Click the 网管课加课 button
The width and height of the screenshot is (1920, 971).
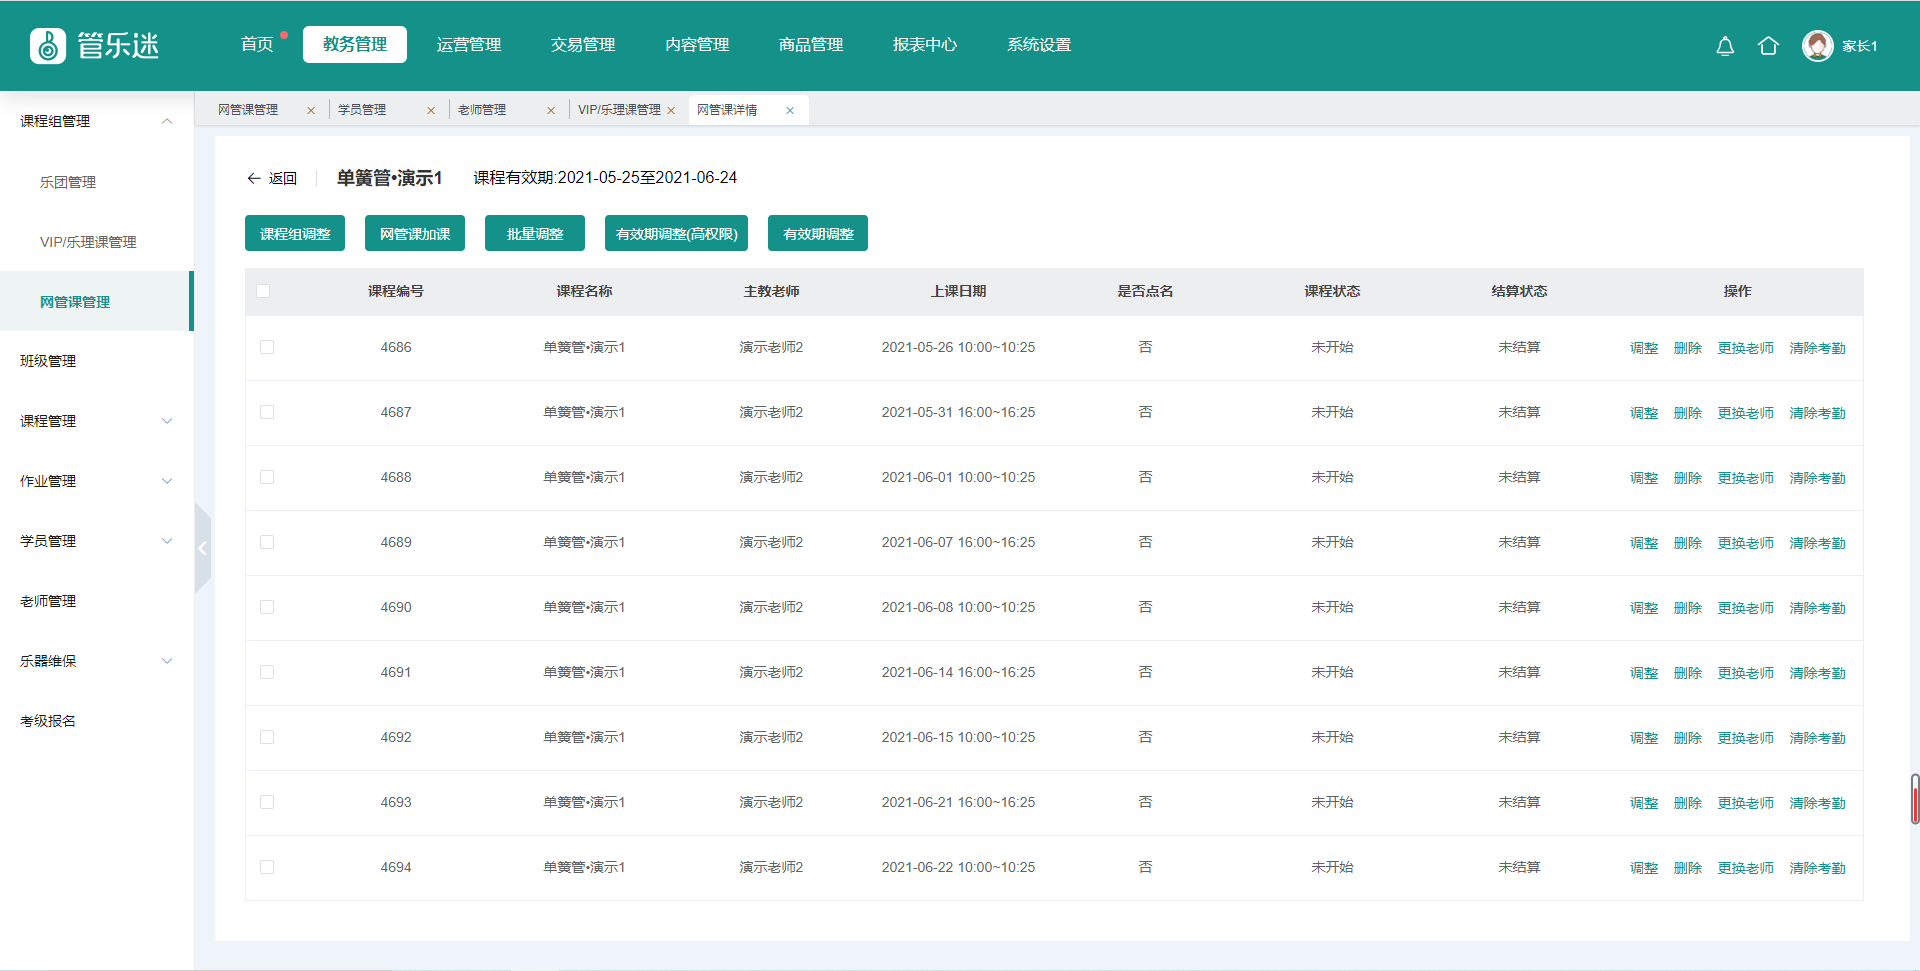(x=415, y=234)
